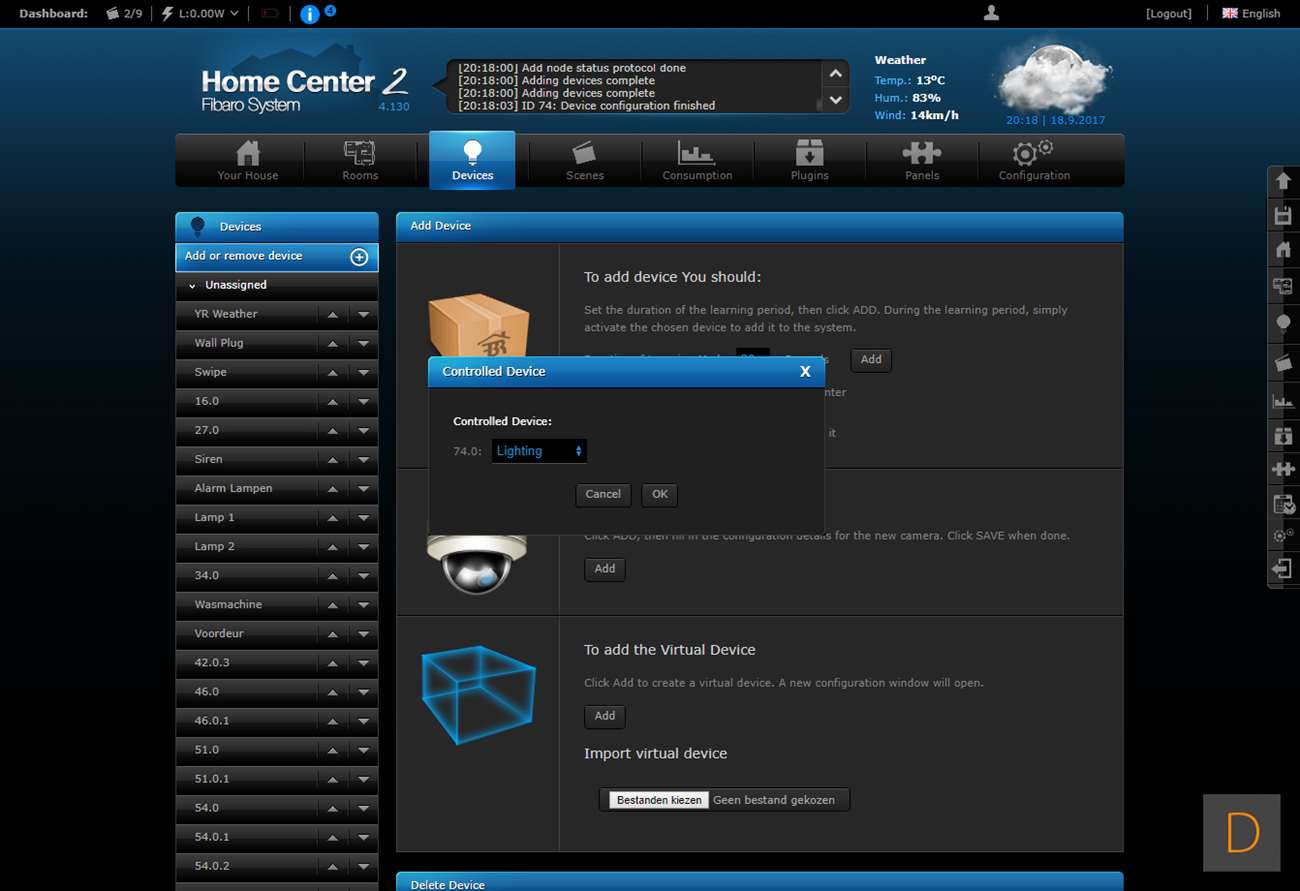The height and width of the screenshot is (891, 1300).
Task: Move Wall Plug up with its arrow
Action: coord(332,344)
